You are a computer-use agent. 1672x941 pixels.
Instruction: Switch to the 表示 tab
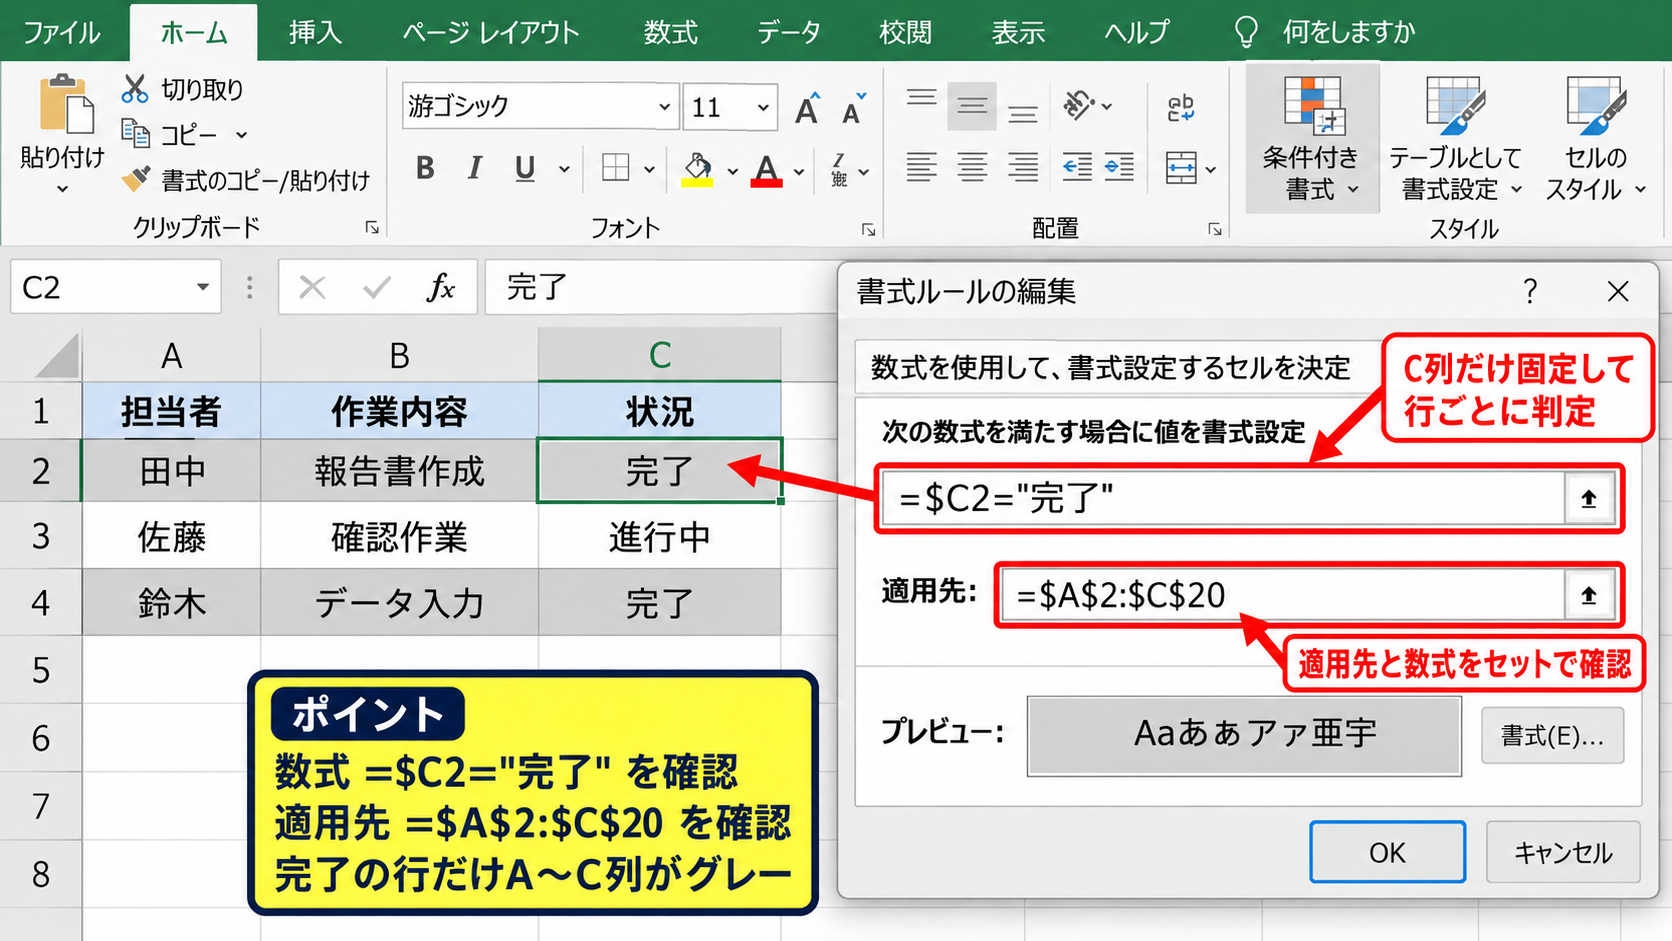point(1018,33)
